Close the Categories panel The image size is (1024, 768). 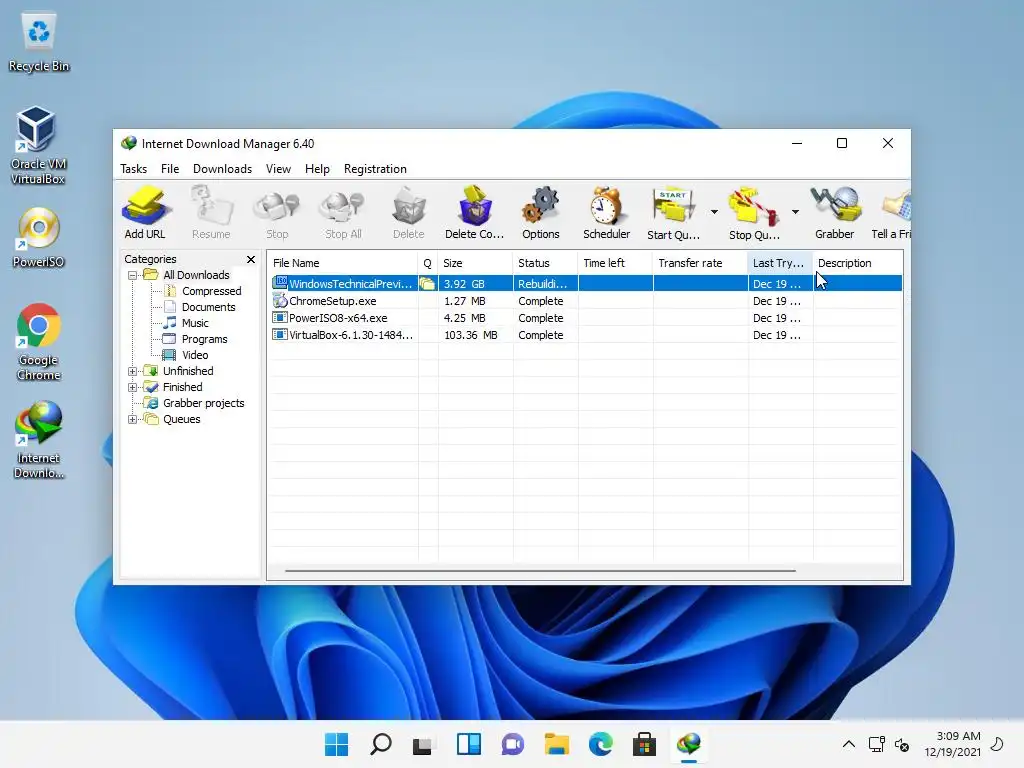pos(251,259)
